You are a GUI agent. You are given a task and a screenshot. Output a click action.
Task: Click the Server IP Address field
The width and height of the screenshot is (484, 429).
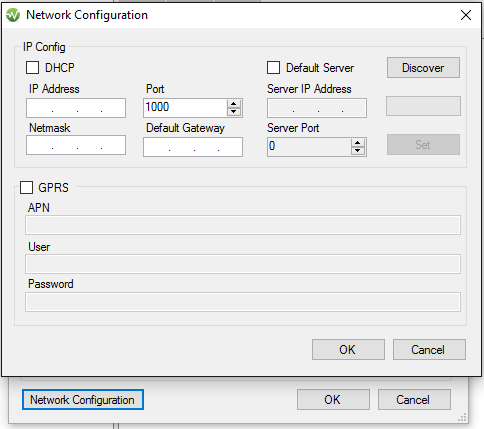tap(317, 108)
